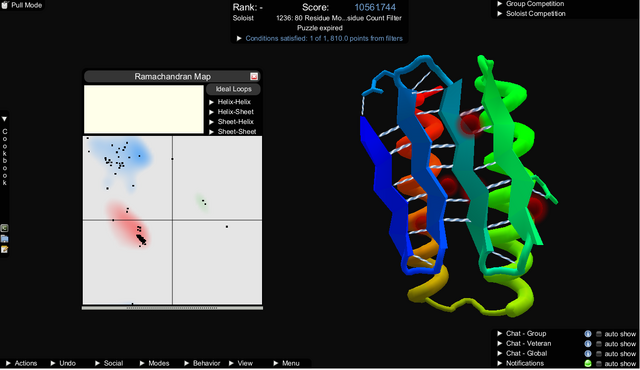Click the Ramachandran Map horizontal slider bar
Screen dimensions: 640x370
coord(172,308)
